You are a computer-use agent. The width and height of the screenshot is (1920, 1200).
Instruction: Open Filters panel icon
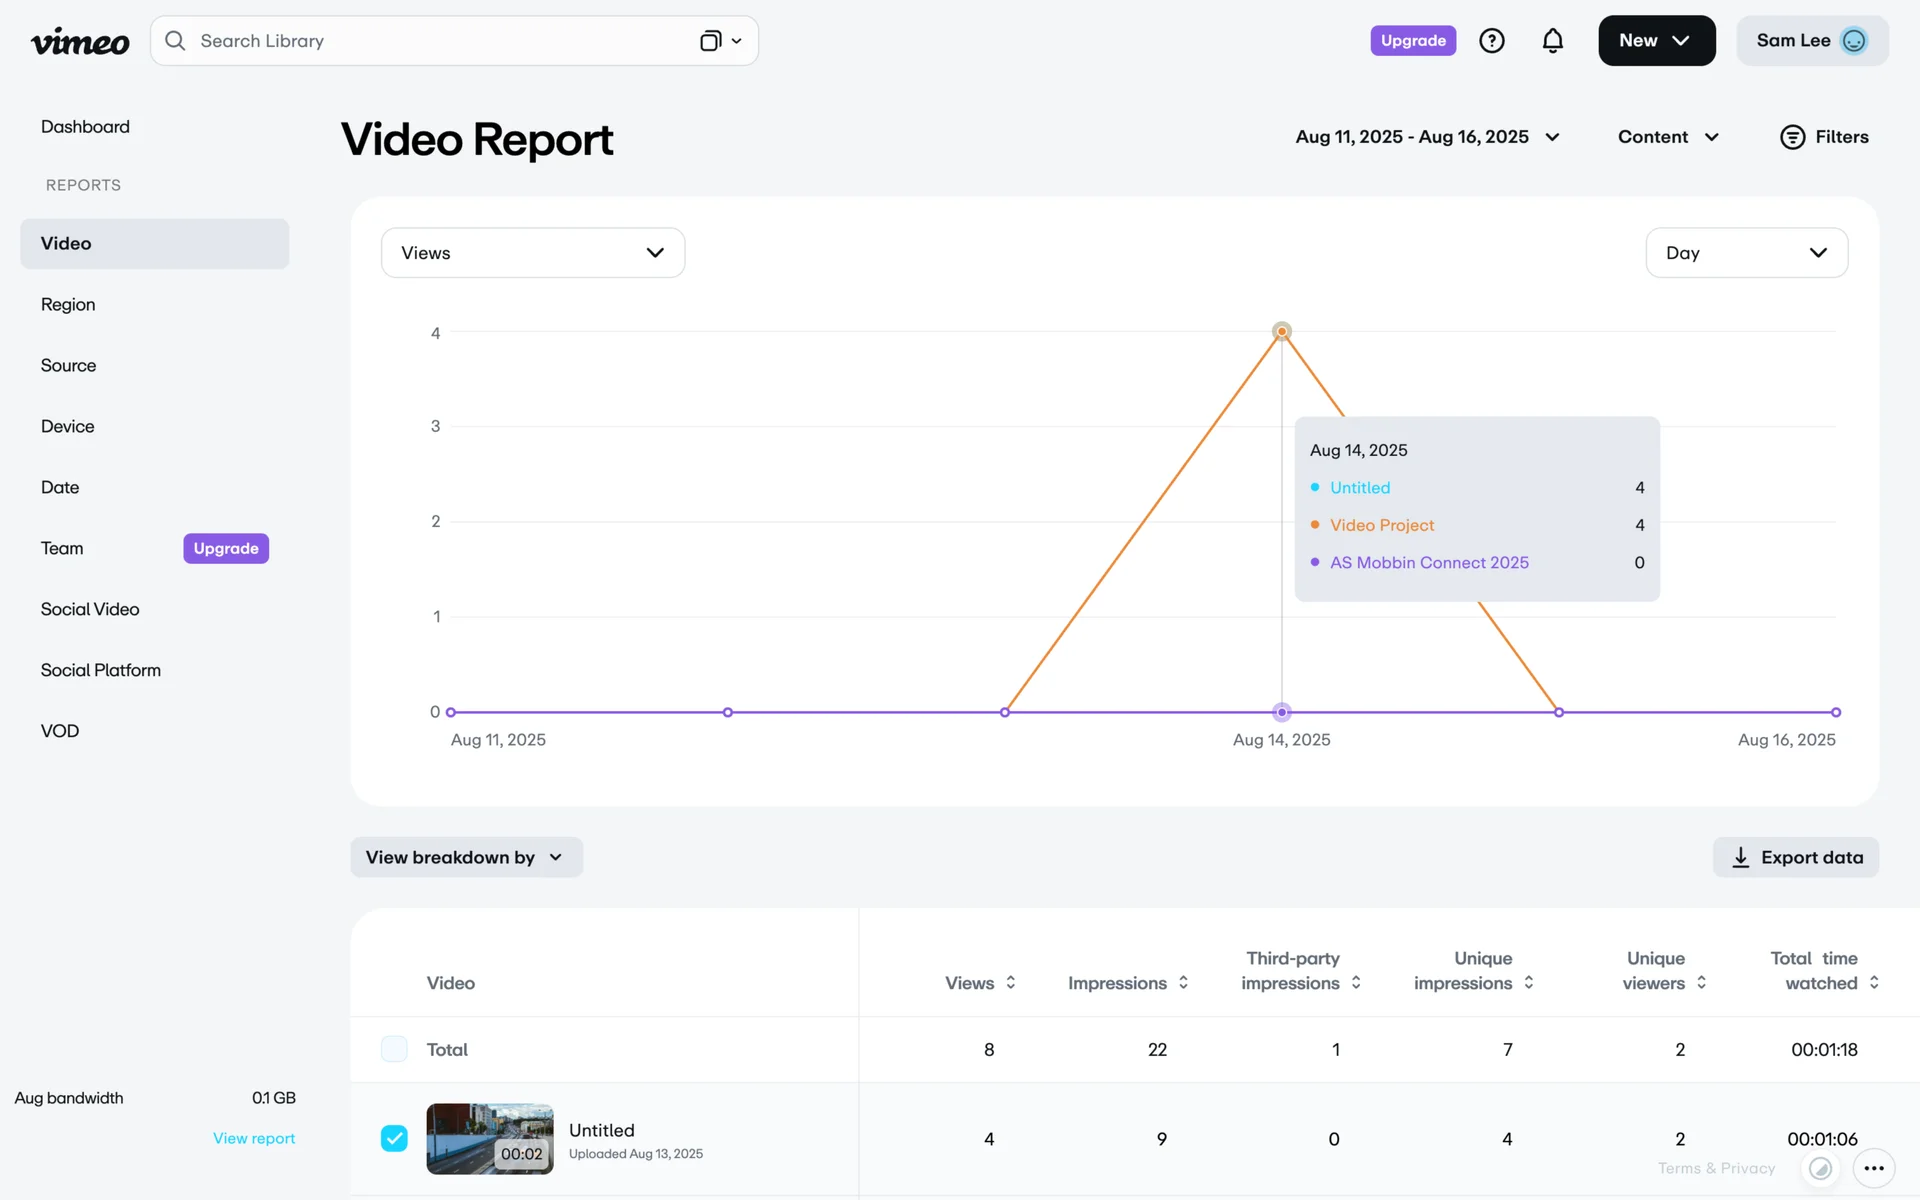(1792, 137)
